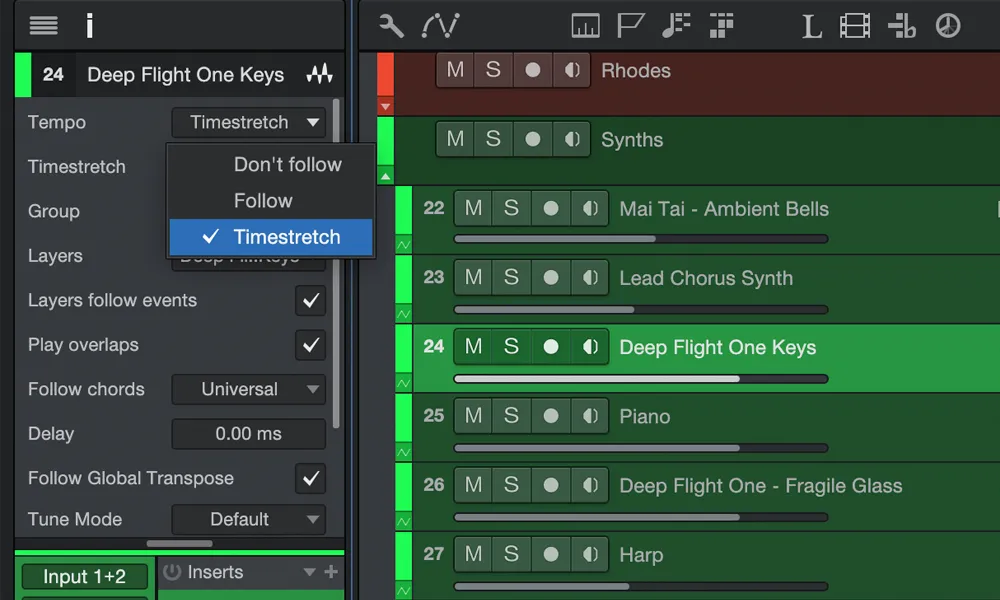This screenshot has height=600, width=1000.
Task: Mute the Piano track
Action: 473,416
